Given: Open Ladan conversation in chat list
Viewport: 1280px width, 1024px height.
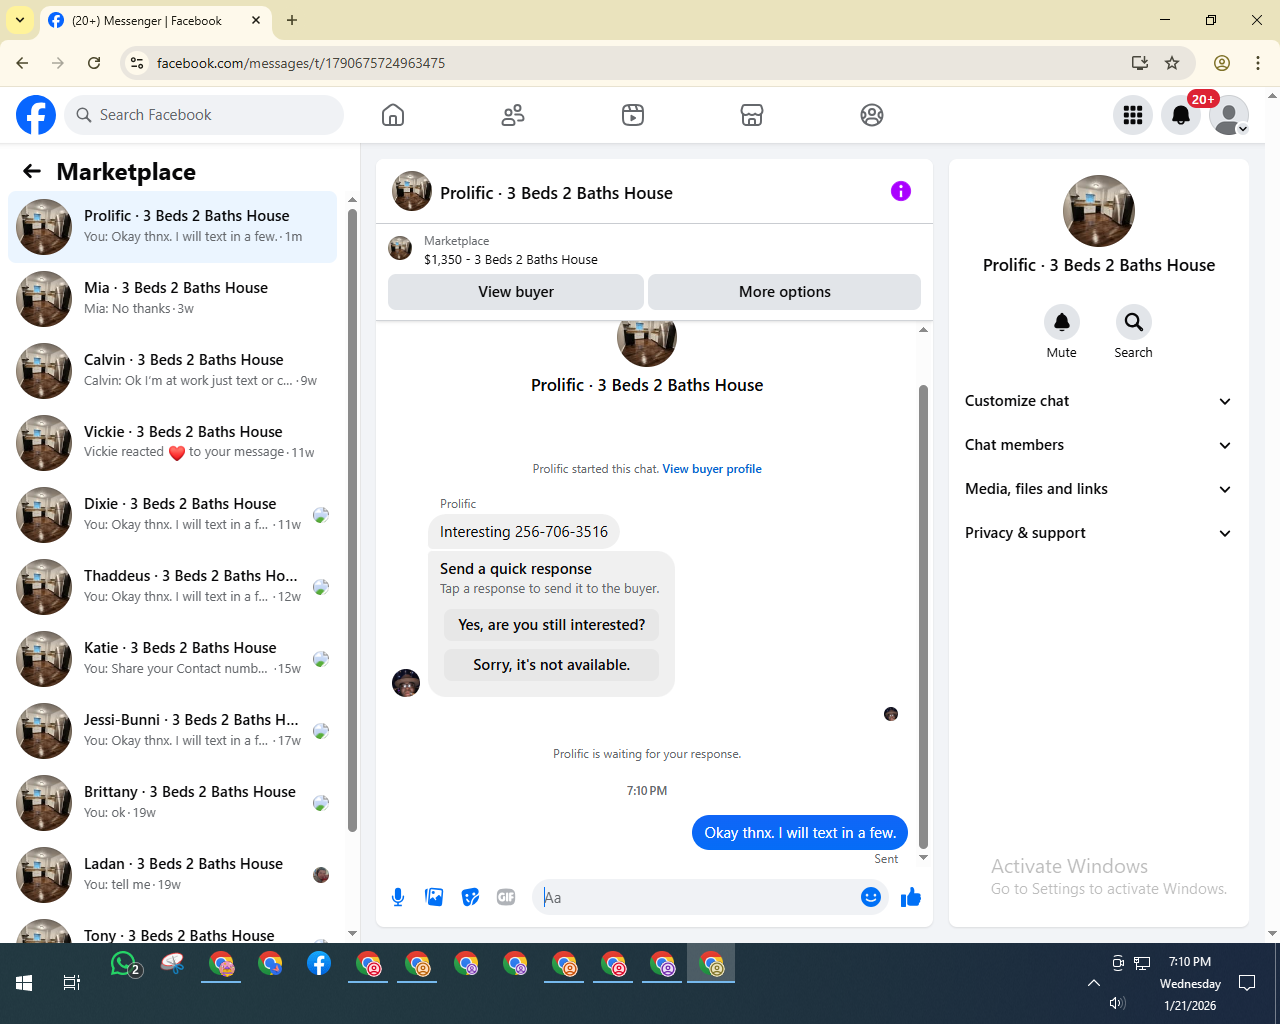Looking at the screenshot, I should (x=172, y=875).
